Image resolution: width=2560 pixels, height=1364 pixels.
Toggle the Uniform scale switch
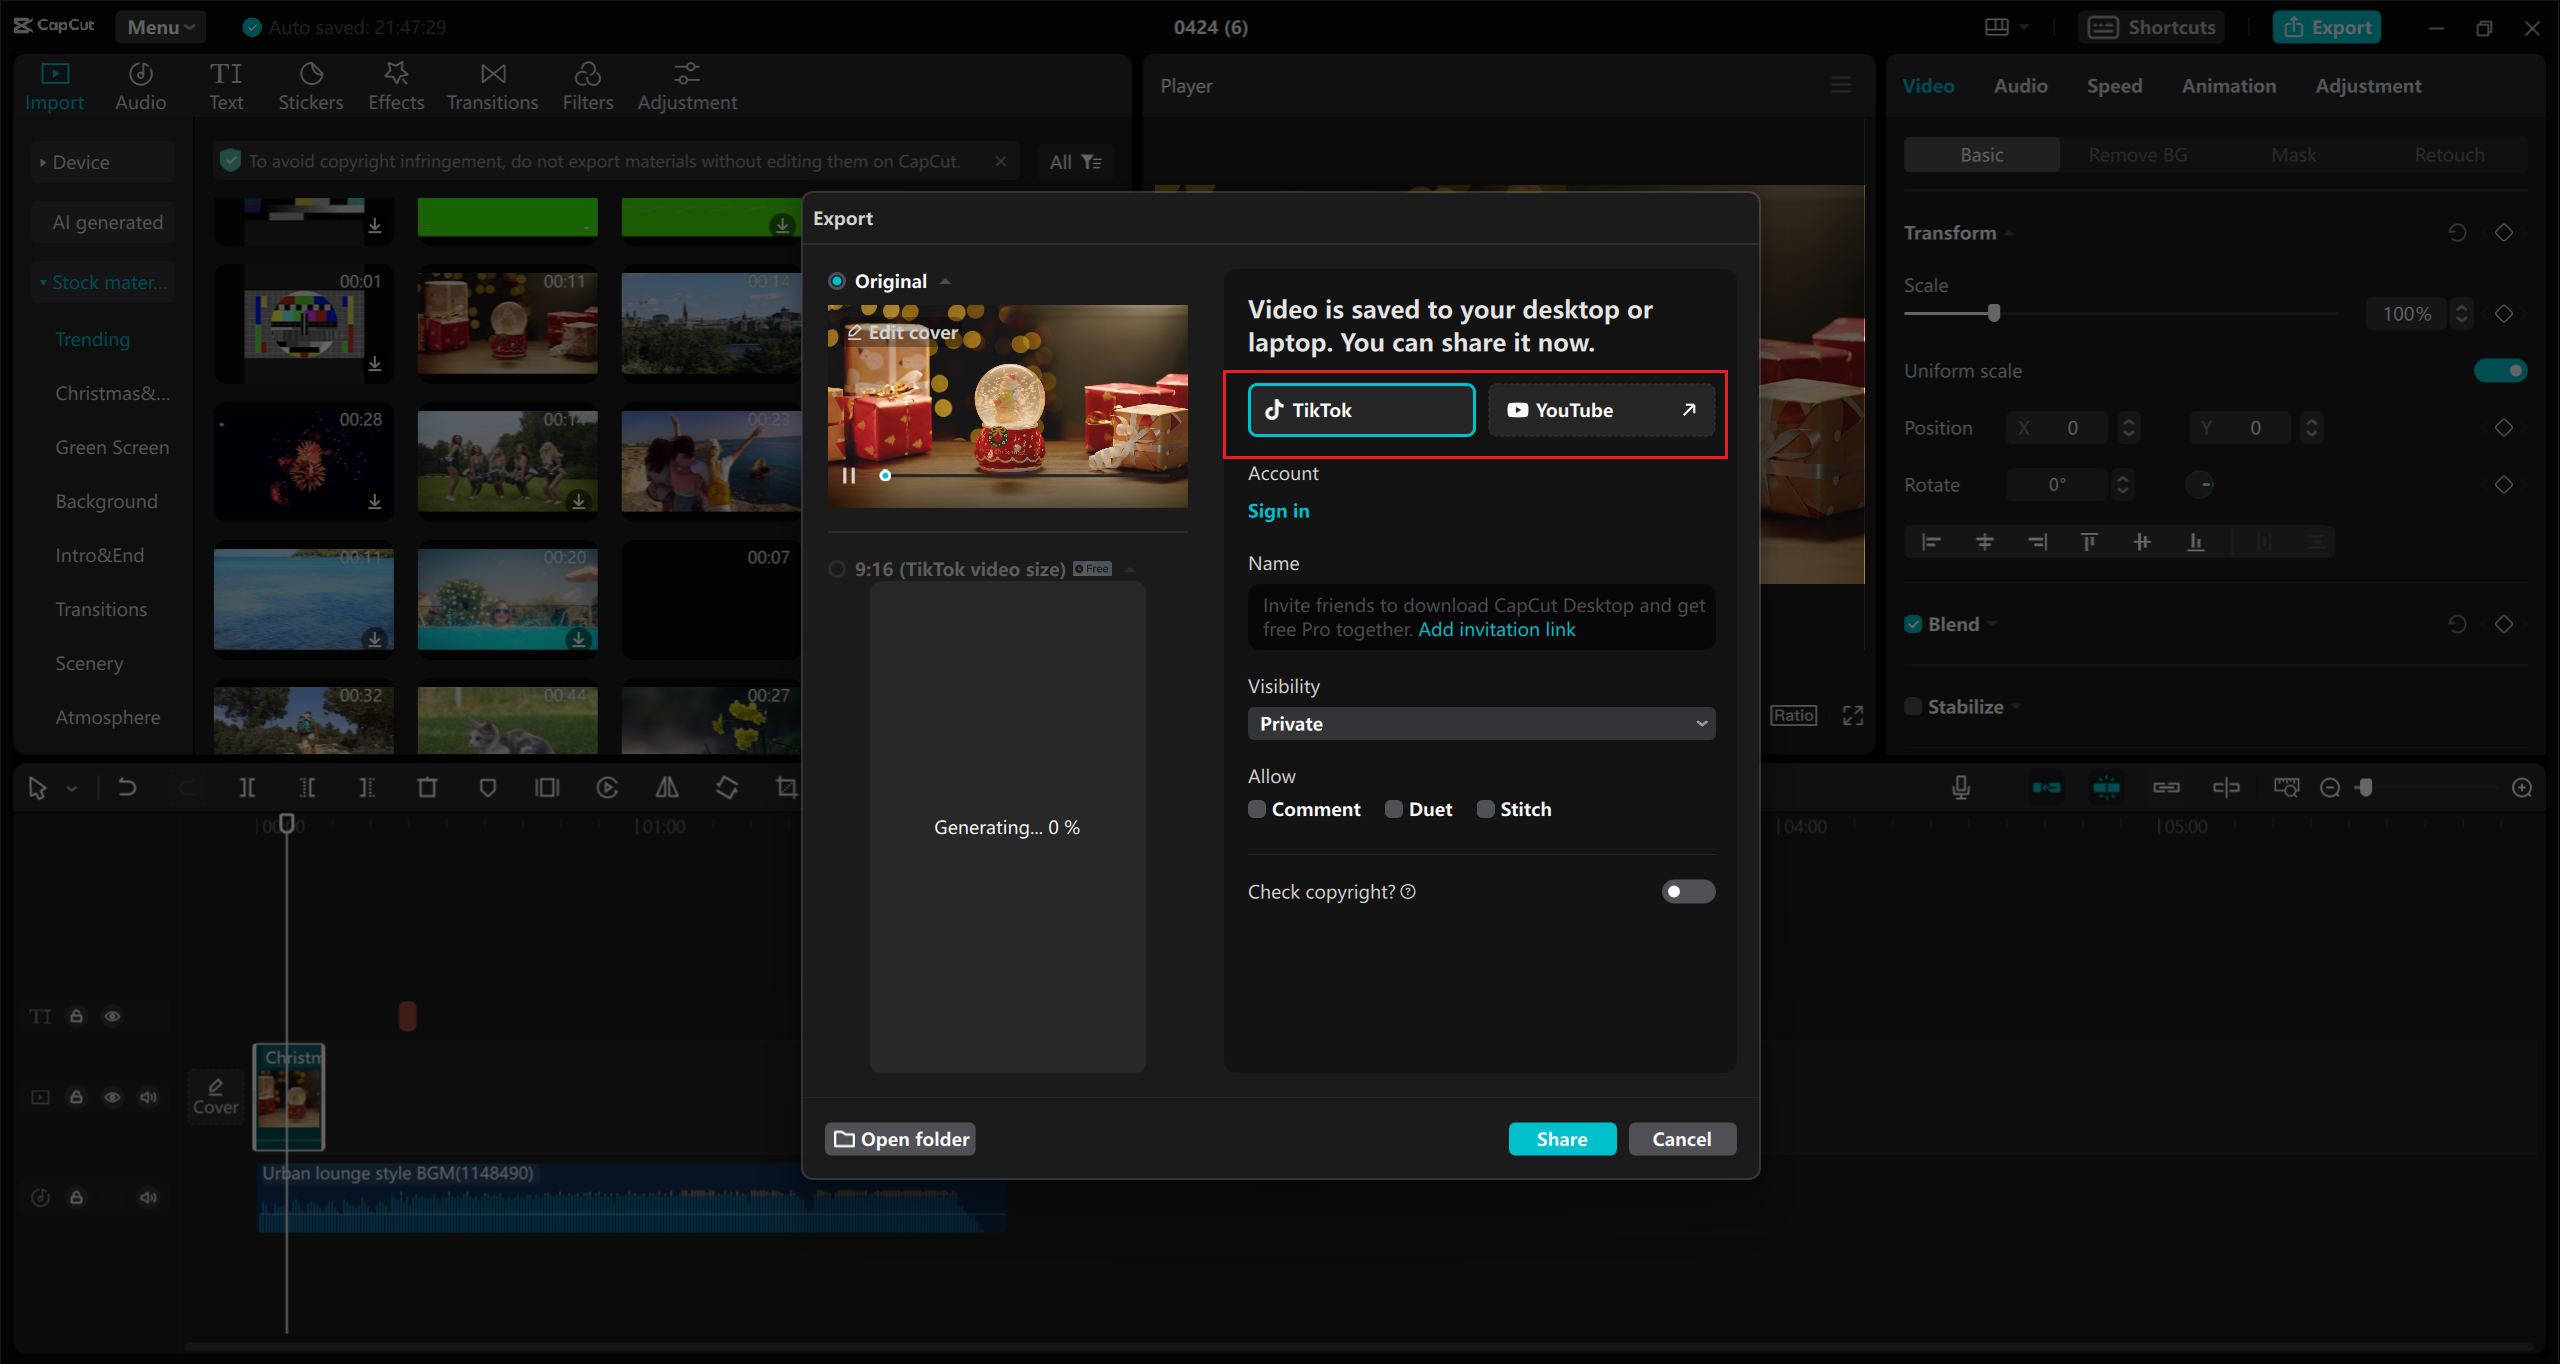2500,371
